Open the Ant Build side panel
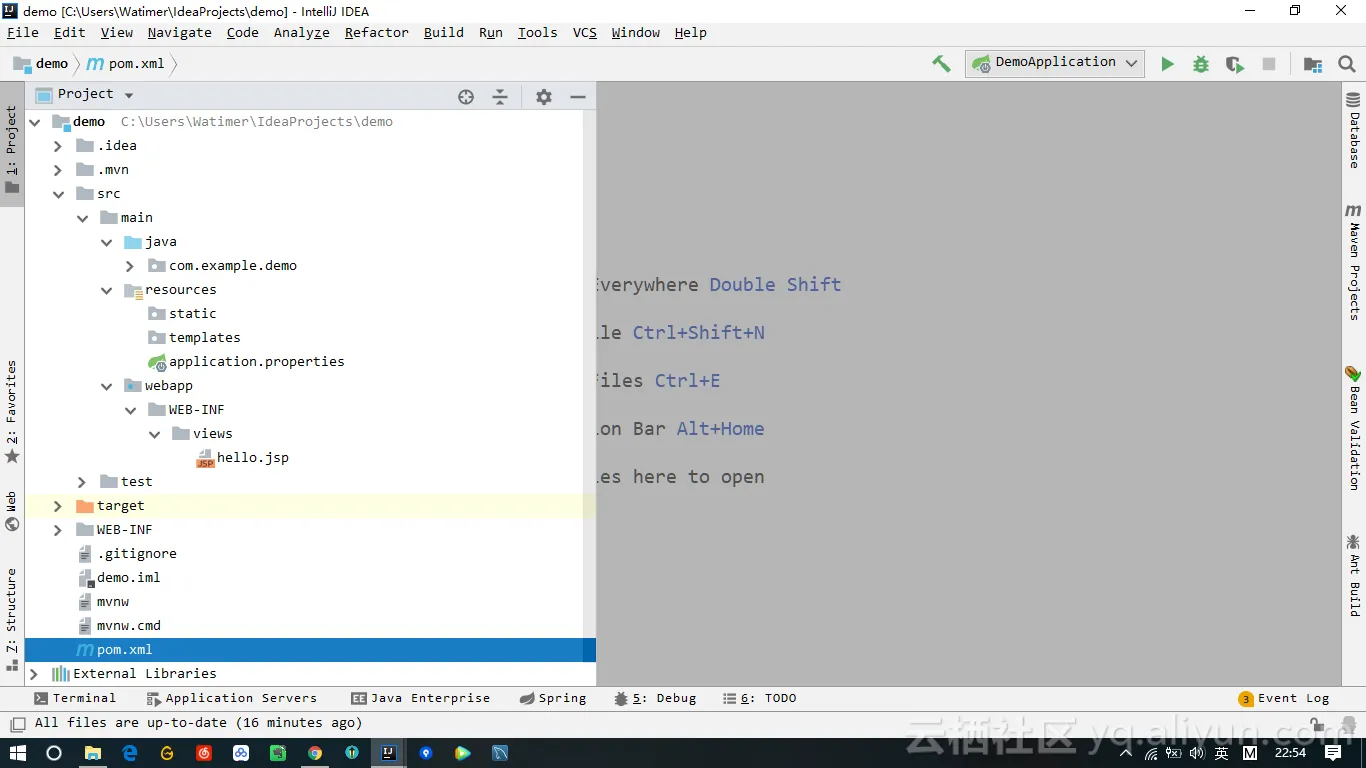The height and width of the screenshot is (768, 1366). click(x=1353, y=574)
